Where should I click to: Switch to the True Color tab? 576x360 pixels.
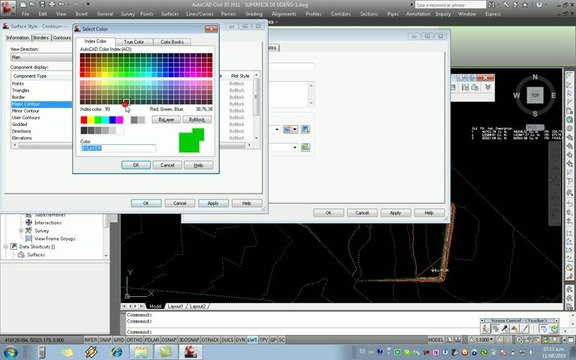(x=134, y=42)
